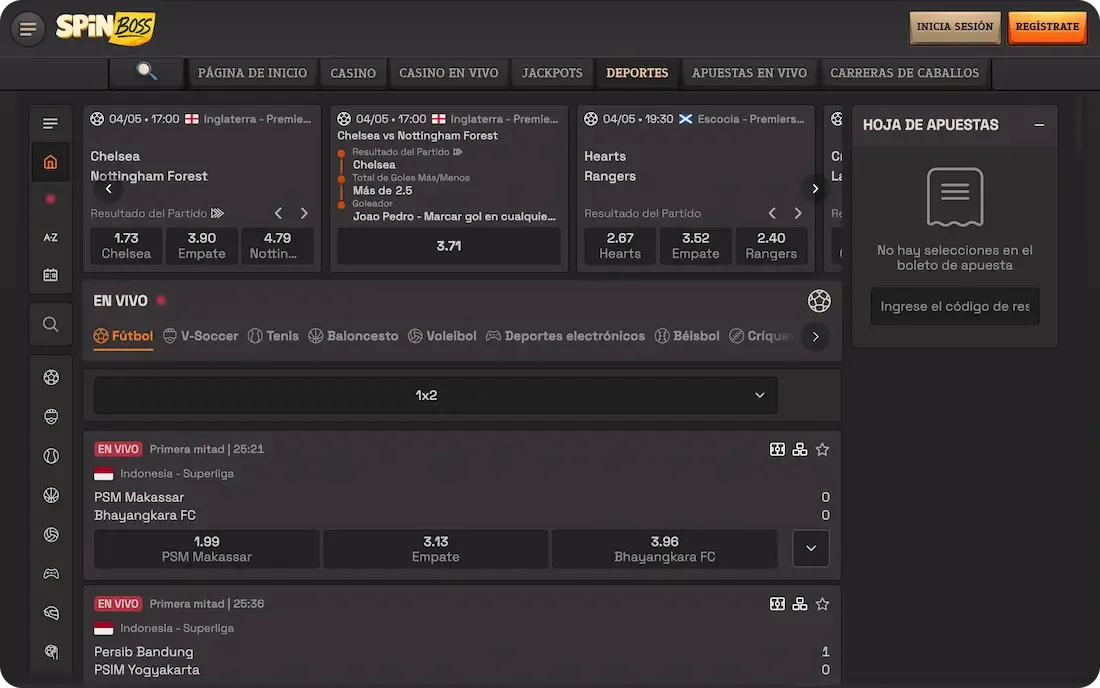Go to Página de Inicio tab
Image resolution: width=1100 pixels, height=688 pixels.
click(252, 73)
